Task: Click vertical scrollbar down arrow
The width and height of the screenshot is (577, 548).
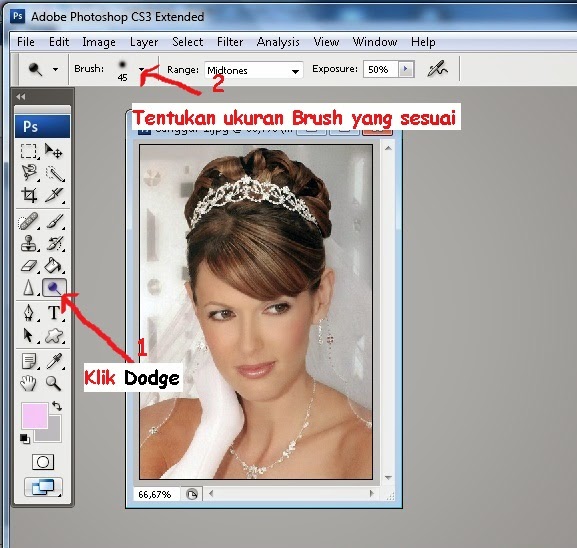Action: [388, 477]
